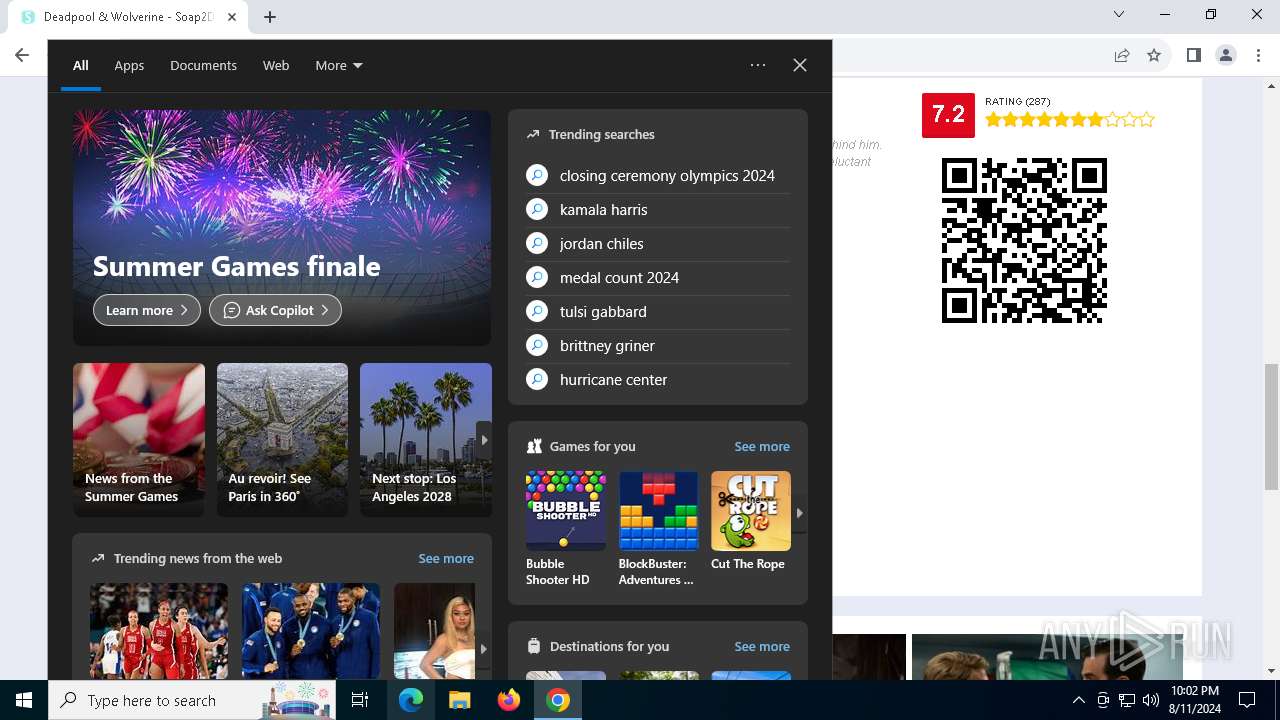Launch Microsoft Edge from taskbar
Screen dimensions: 1280x720
pyautogui.click(x=411, y=700)
